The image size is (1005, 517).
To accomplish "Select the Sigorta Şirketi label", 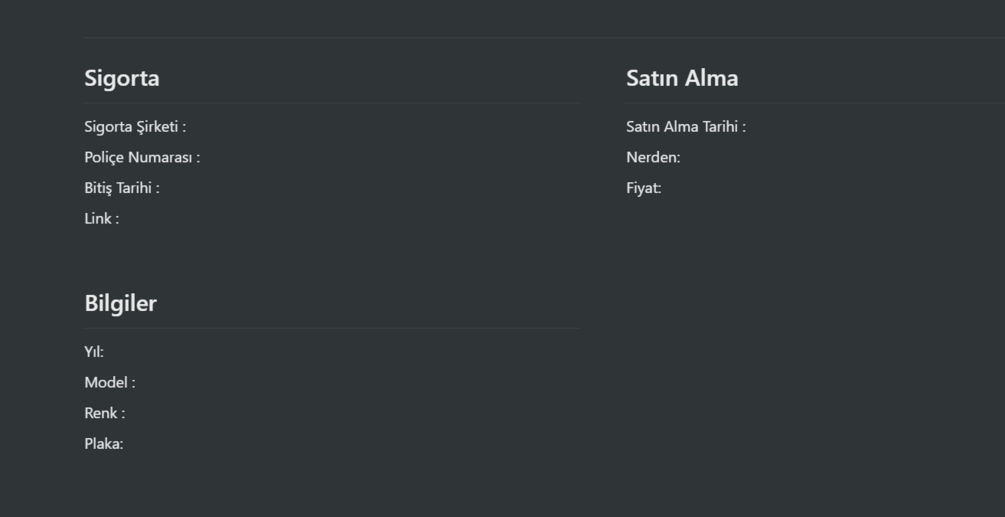I will [x=135, y=127].
